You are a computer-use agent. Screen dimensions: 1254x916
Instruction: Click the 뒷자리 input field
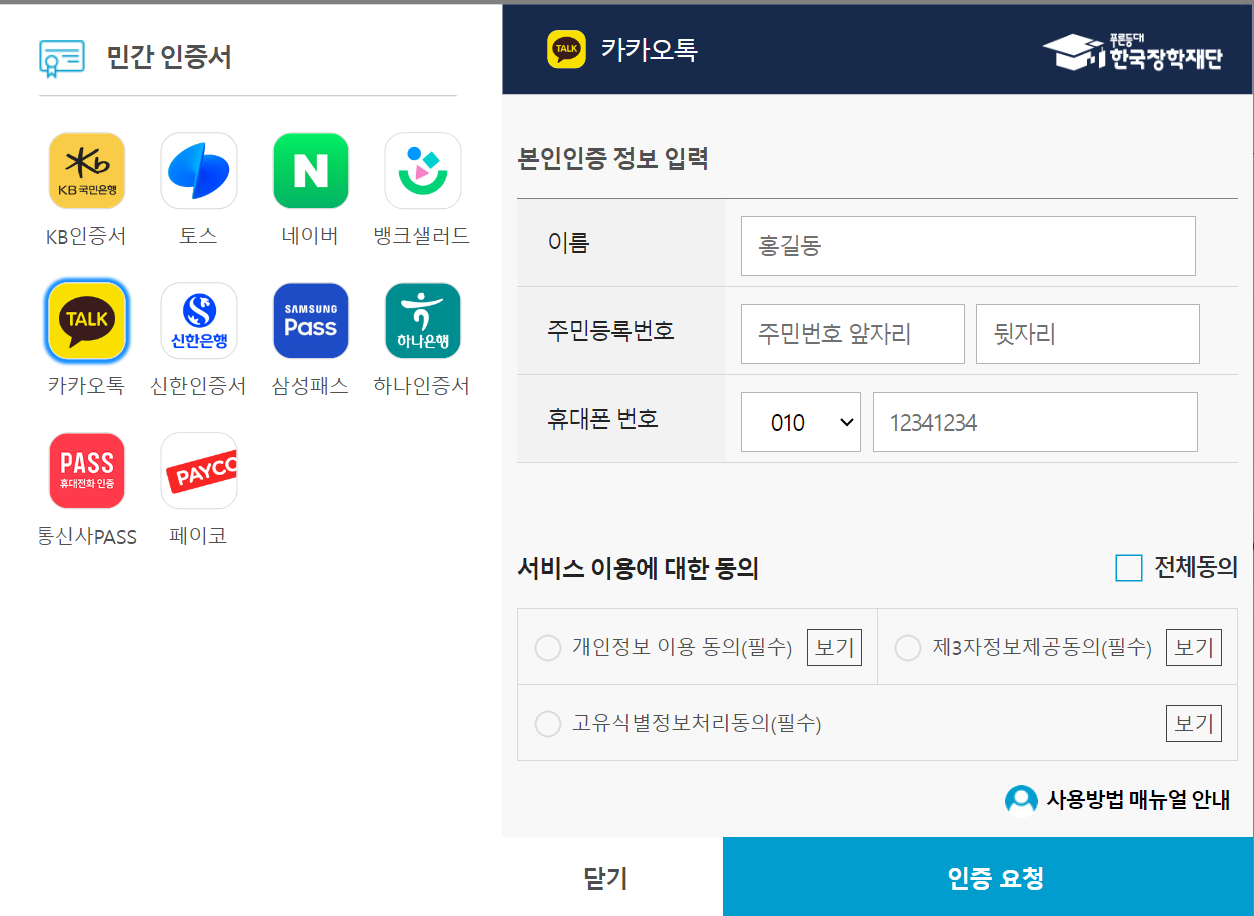coord(1088,334)
